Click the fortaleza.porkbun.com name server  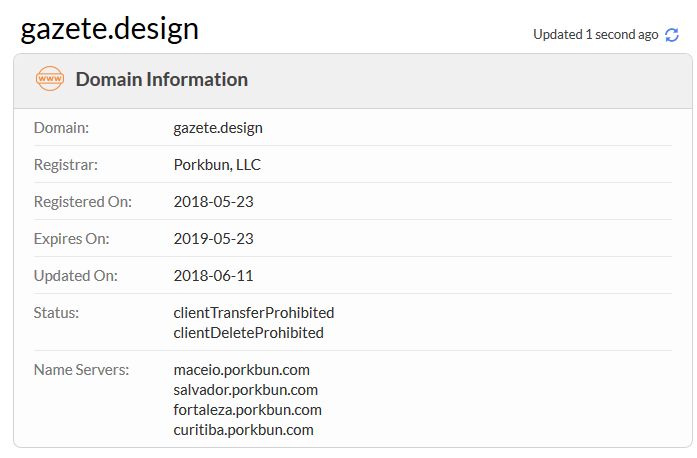(248, 410)
